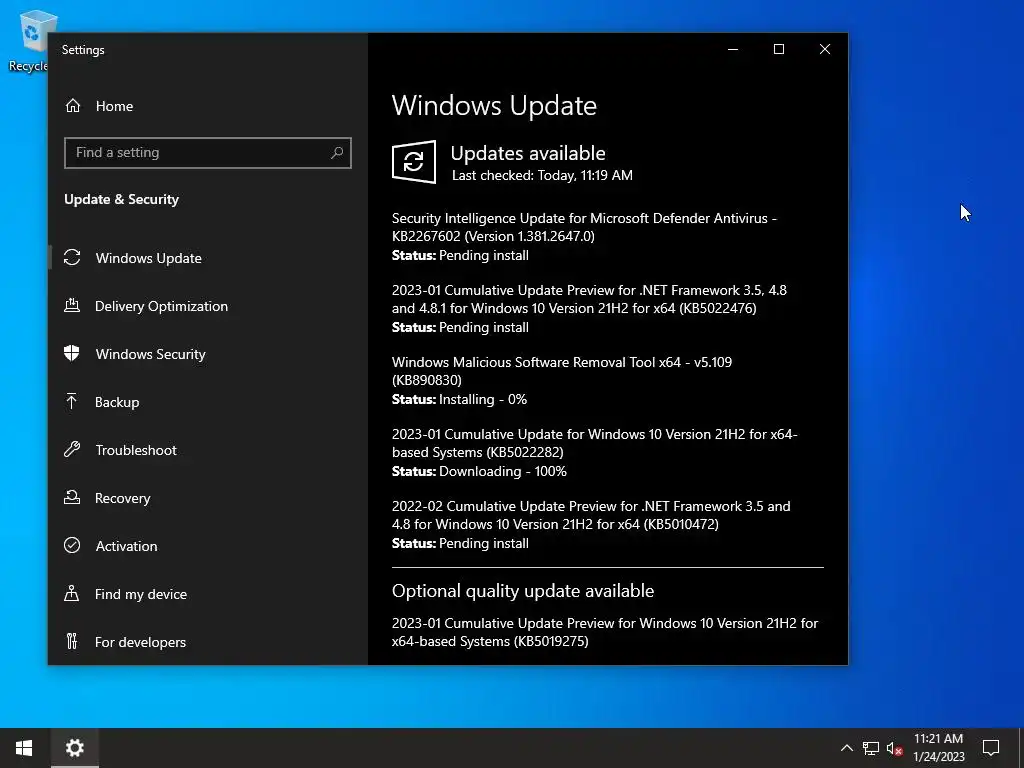
Task: Maximize the Settings window
Action: pos(778,49)
